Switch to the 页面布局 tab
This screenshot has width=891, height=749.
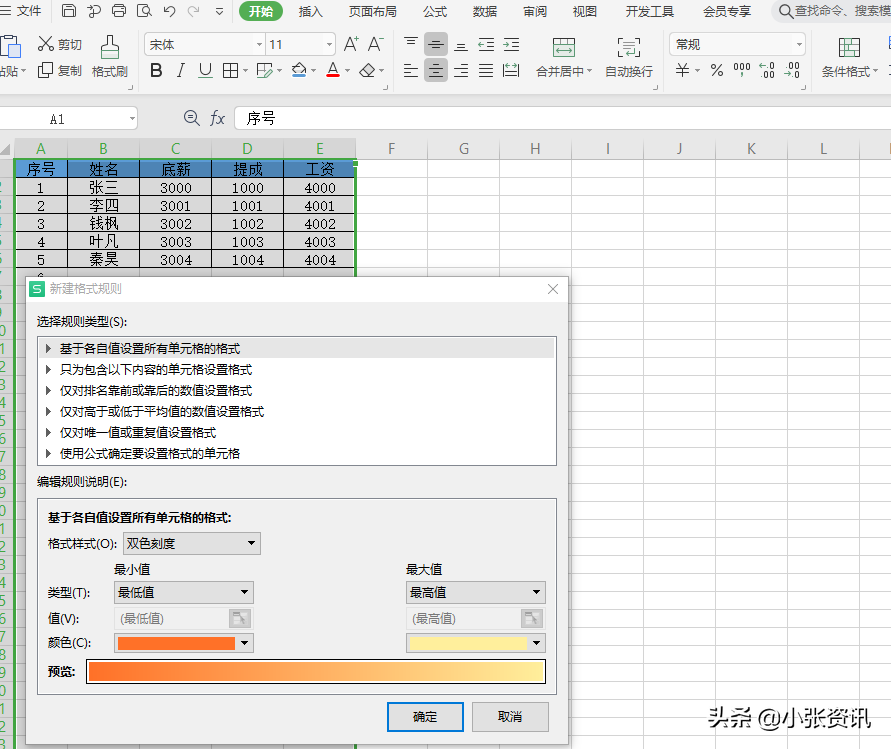pos(373,11)
